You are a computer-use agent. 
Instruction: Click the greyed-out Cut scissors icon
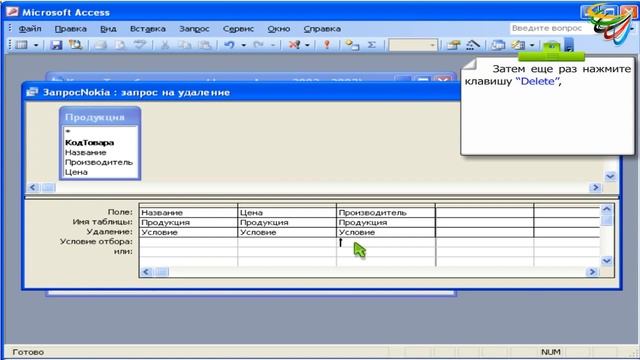pos(165,45)
